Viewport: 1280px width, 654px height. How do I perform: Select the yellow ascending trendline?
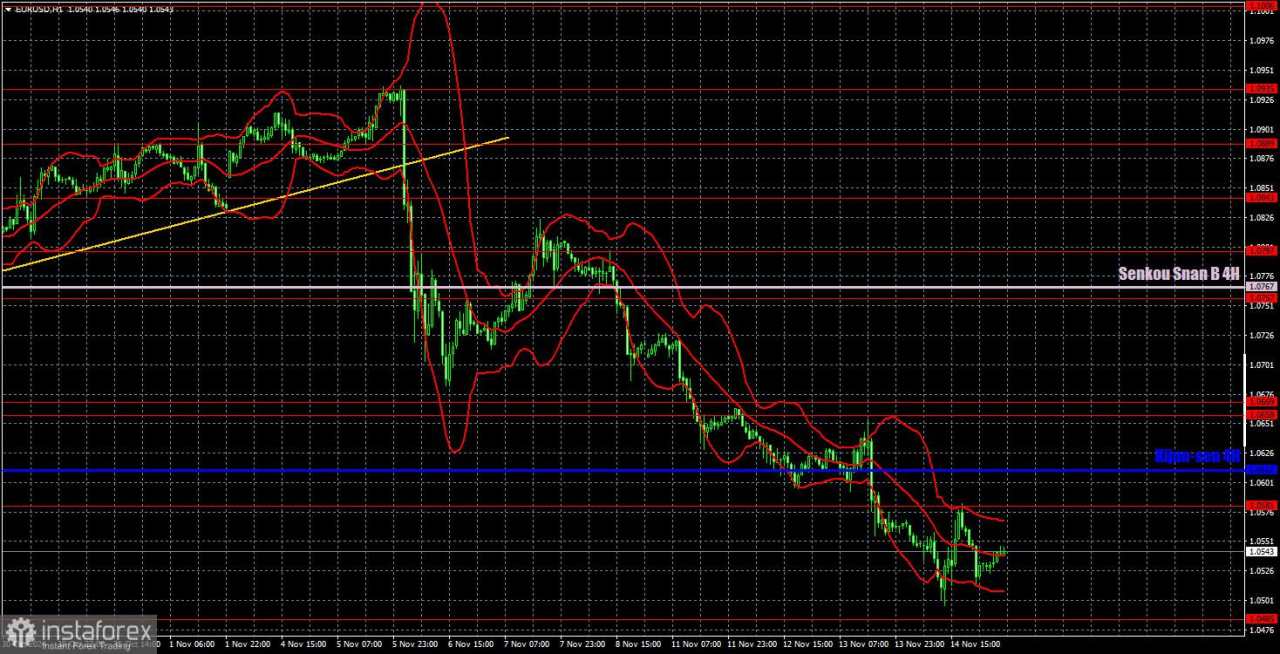point(255,203)
